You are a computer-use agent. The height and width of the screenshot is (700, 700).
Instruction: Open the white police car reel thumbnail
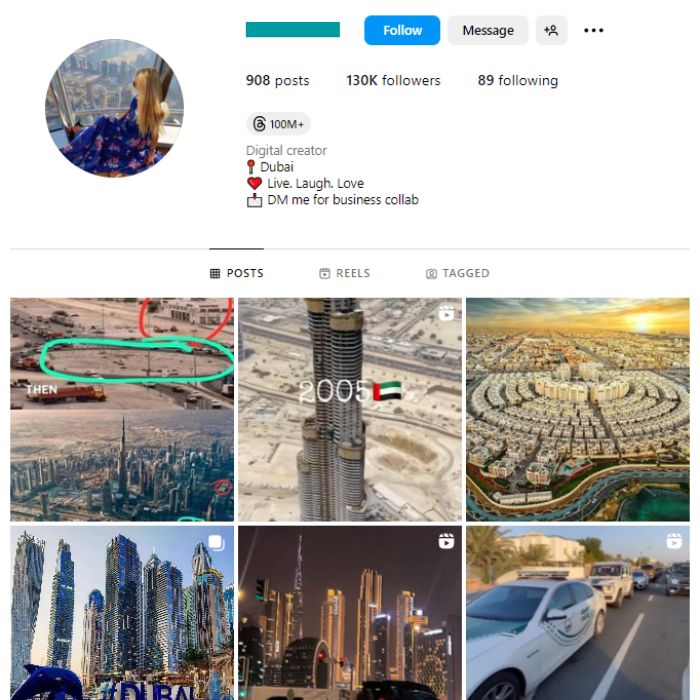click(x=578, y=612)
